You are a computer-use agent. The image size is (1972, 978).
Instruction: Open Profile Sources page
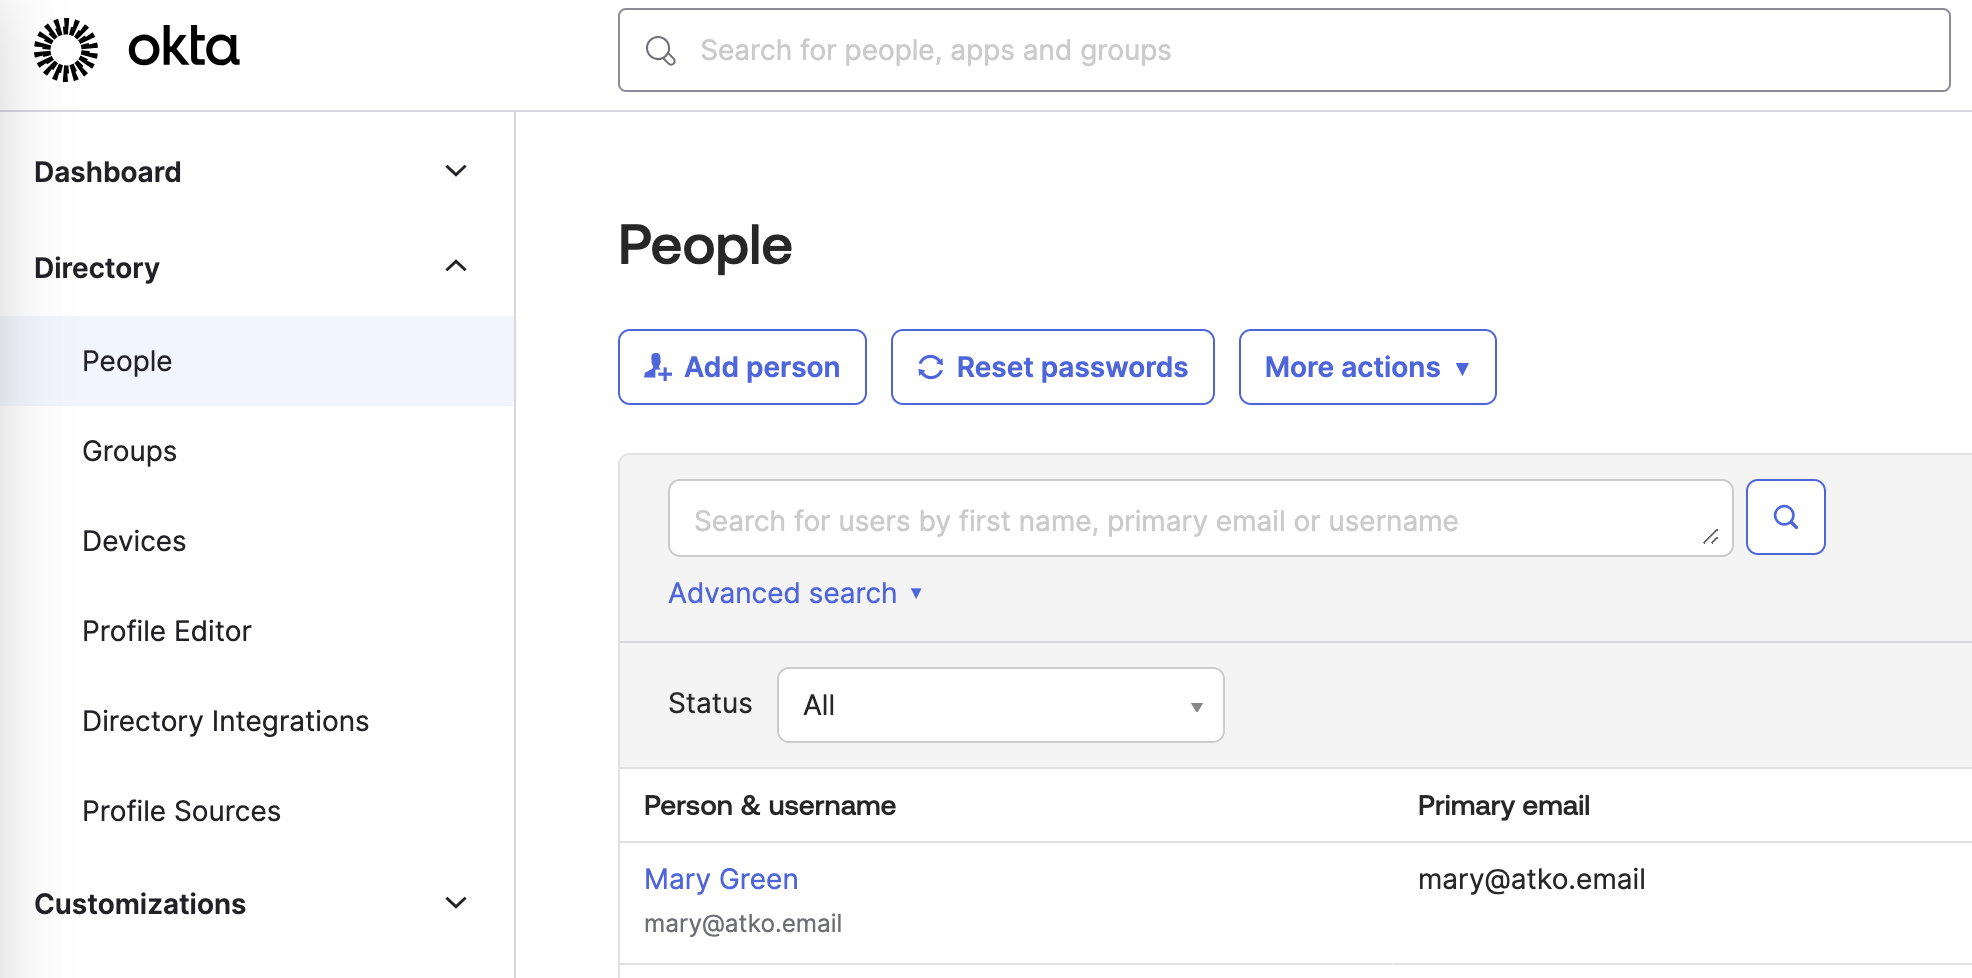tap(181, 811)
